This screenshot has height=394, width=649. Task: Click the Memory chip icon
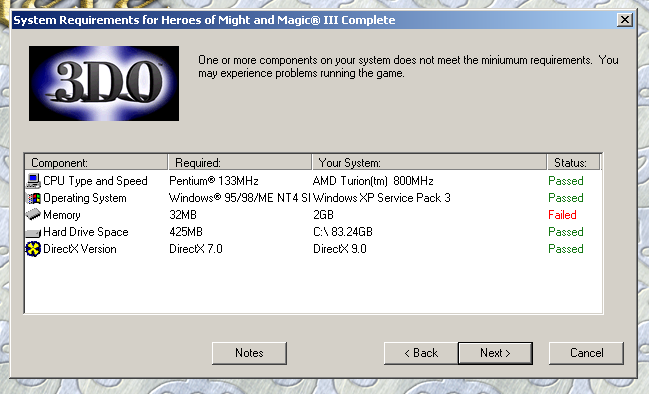[34, 215]
